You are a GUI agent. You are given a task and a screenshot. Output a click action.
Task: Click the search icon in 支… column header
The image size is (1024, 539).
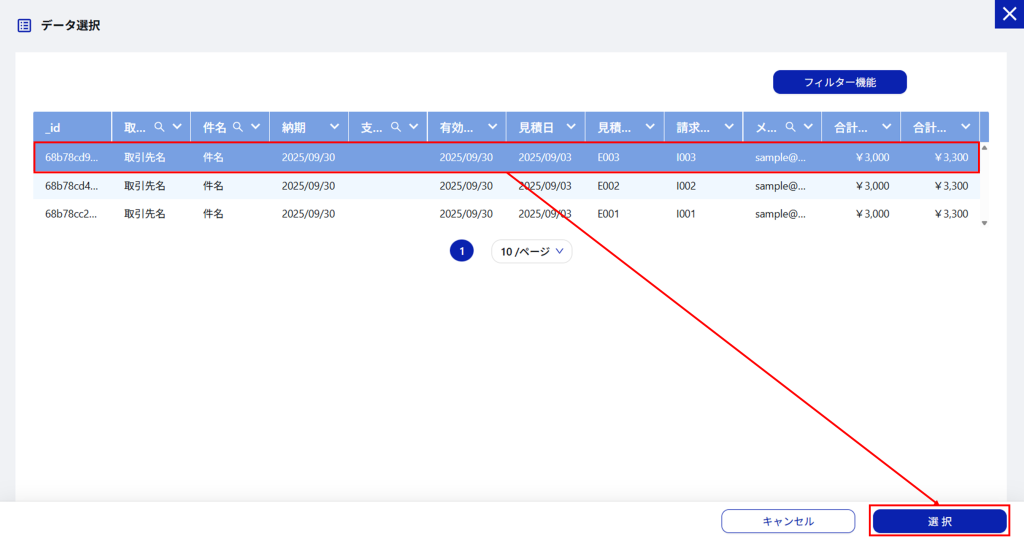(x=396, y=127)
